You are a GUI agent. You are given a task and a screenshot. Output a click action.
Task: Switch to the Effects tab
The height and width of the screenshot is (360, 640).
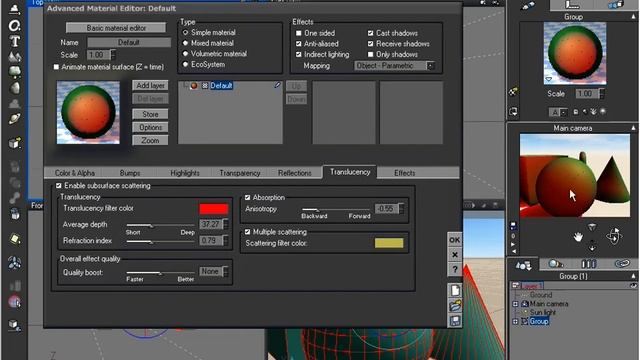(x=404, y=173)
